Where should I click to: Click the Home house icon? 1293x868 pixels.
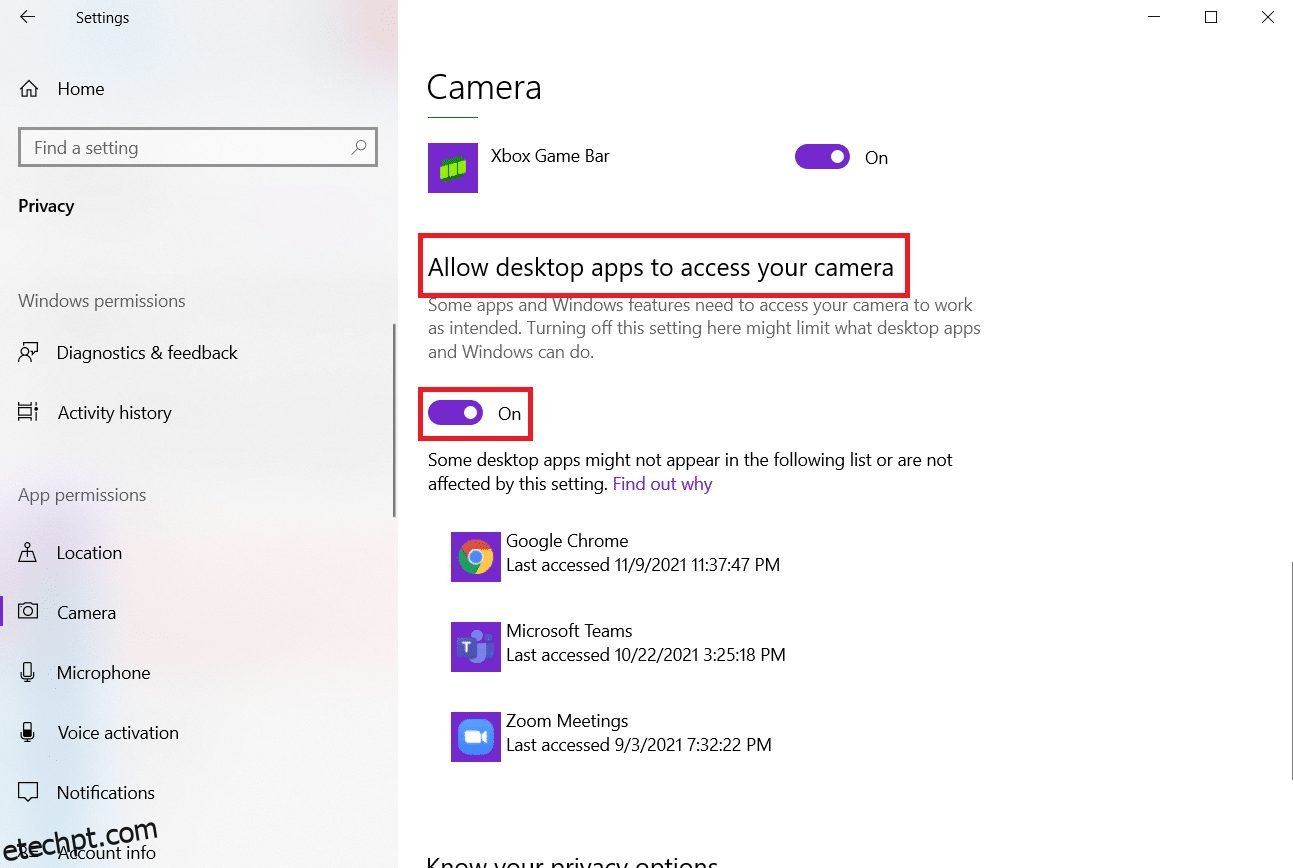[x=30, y=88]
